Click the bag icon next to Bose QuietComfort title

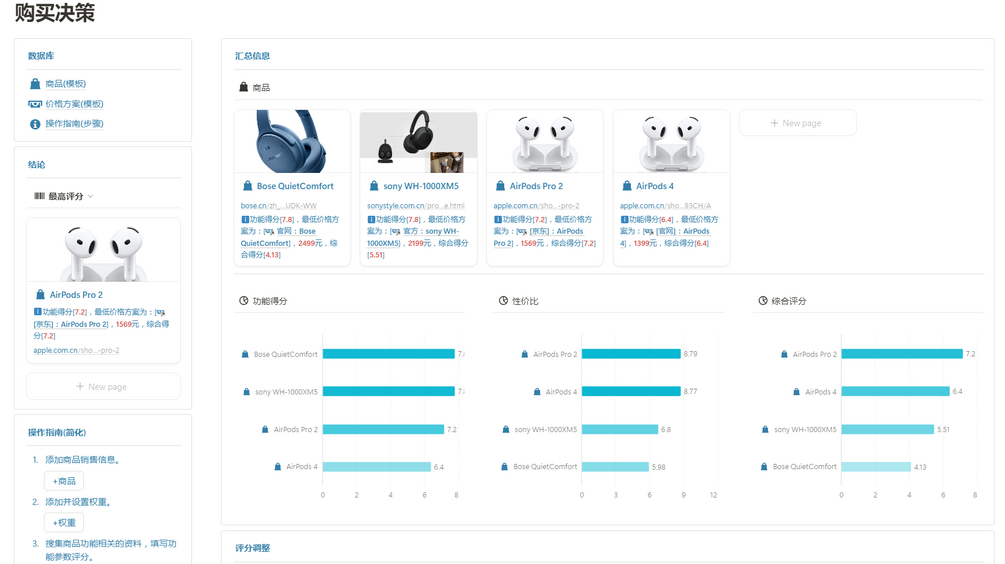[x=247, y=186]
